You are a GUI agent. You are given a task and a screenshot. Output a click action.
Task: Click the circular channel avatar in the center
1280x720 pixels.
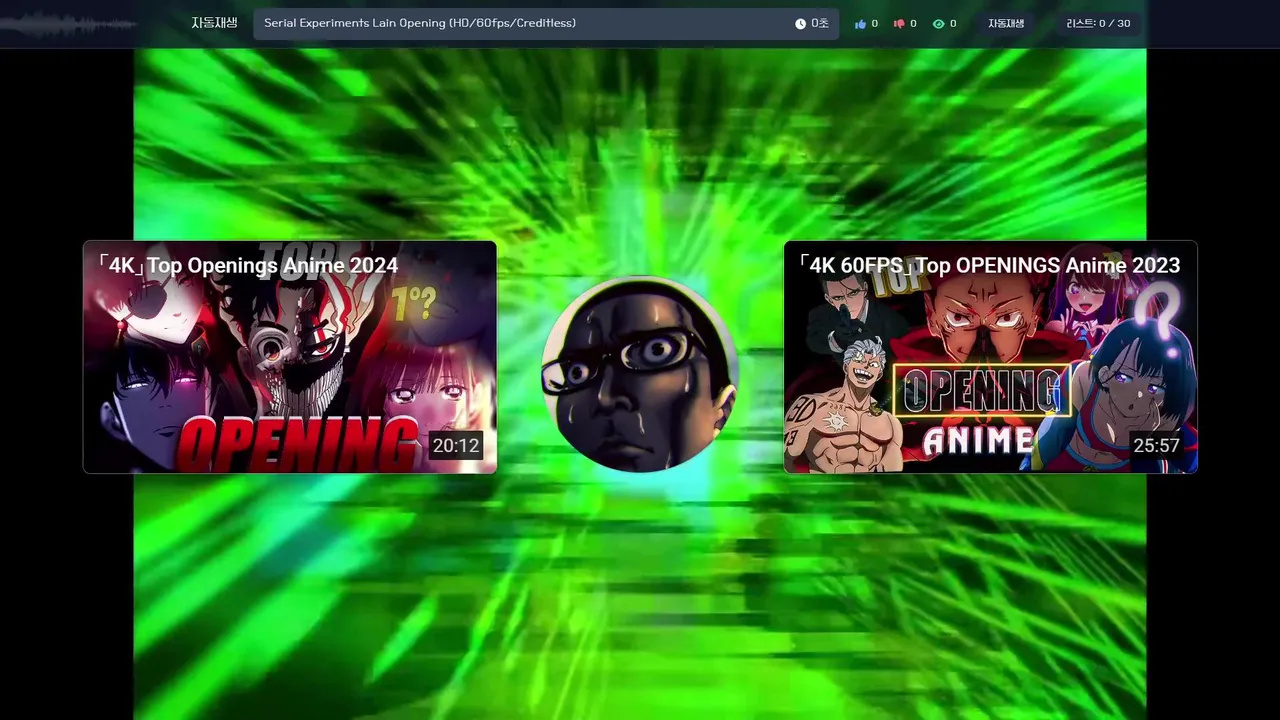[x=640, y=374]
